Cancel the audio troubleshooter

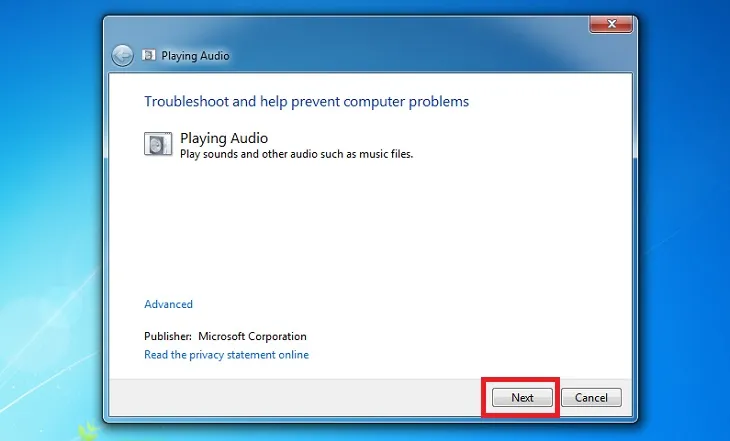coord(591,397)
